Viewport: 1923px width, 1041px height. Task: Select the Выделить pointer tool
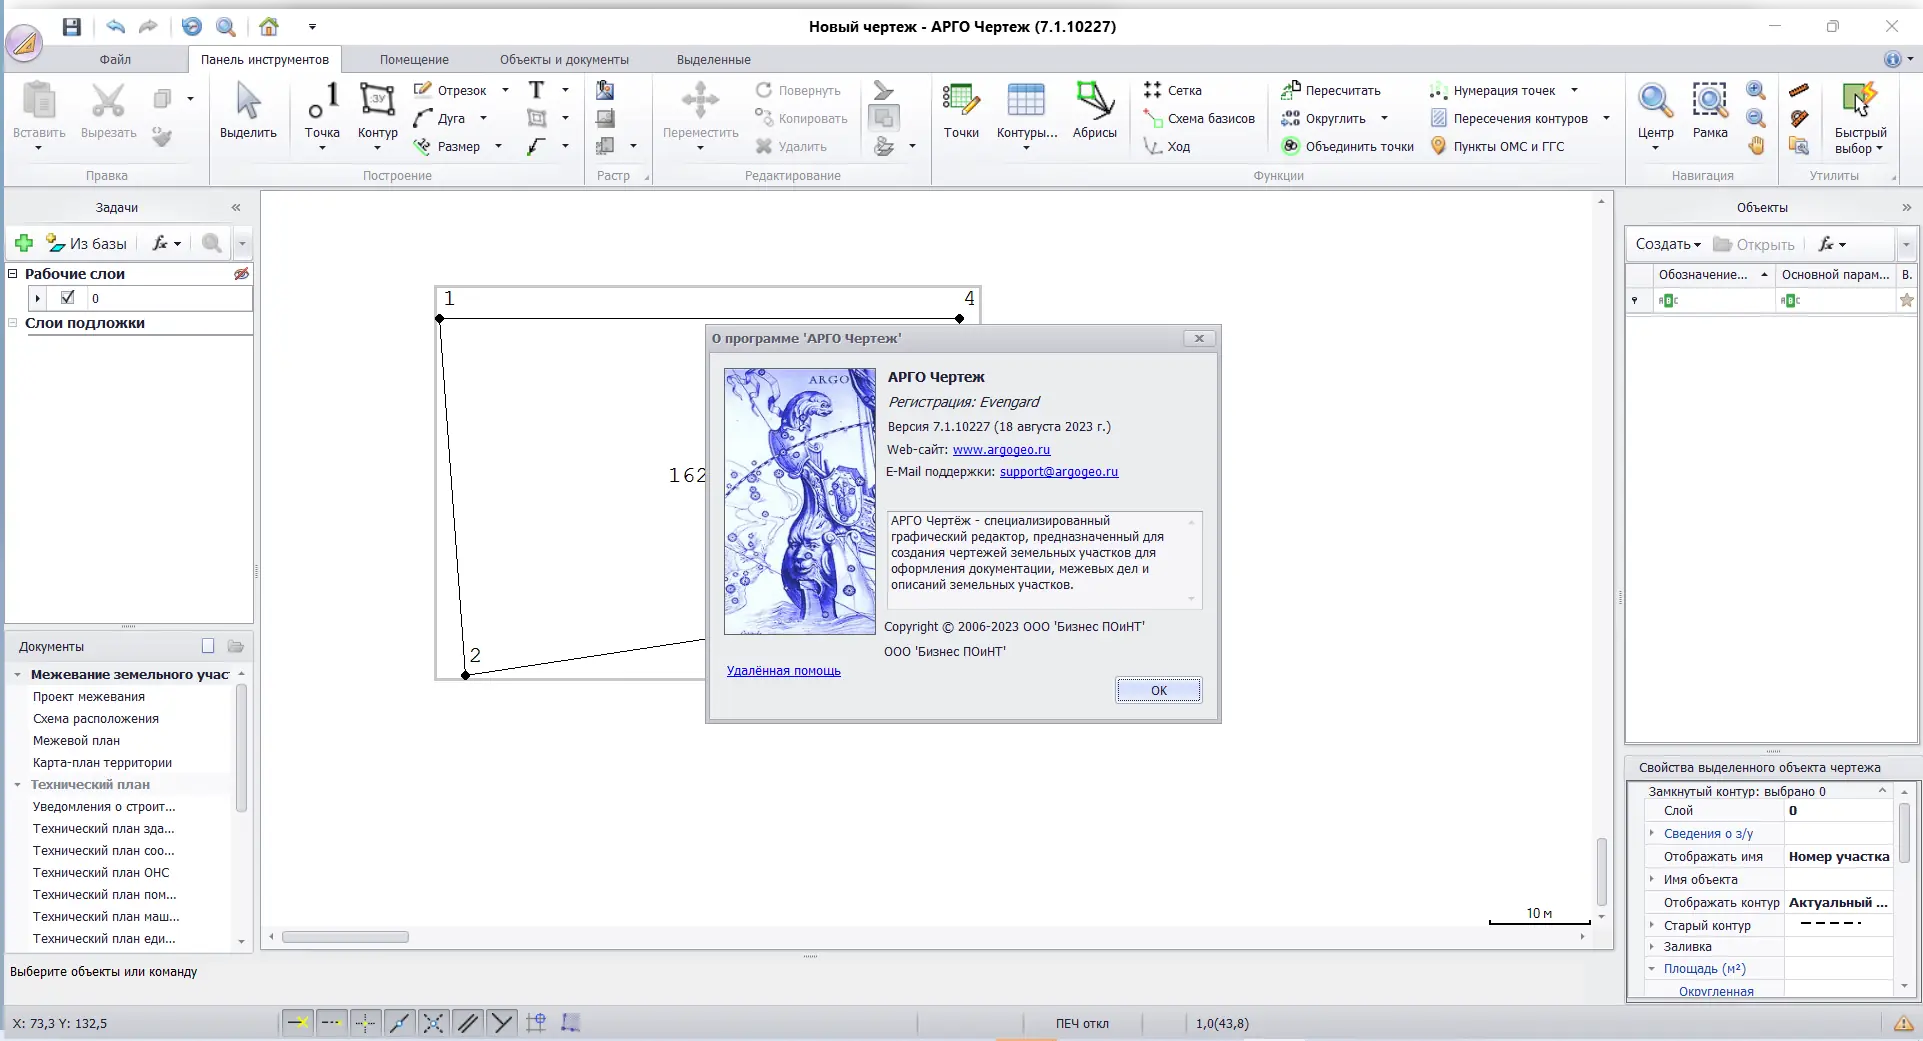tap(248, 111)
